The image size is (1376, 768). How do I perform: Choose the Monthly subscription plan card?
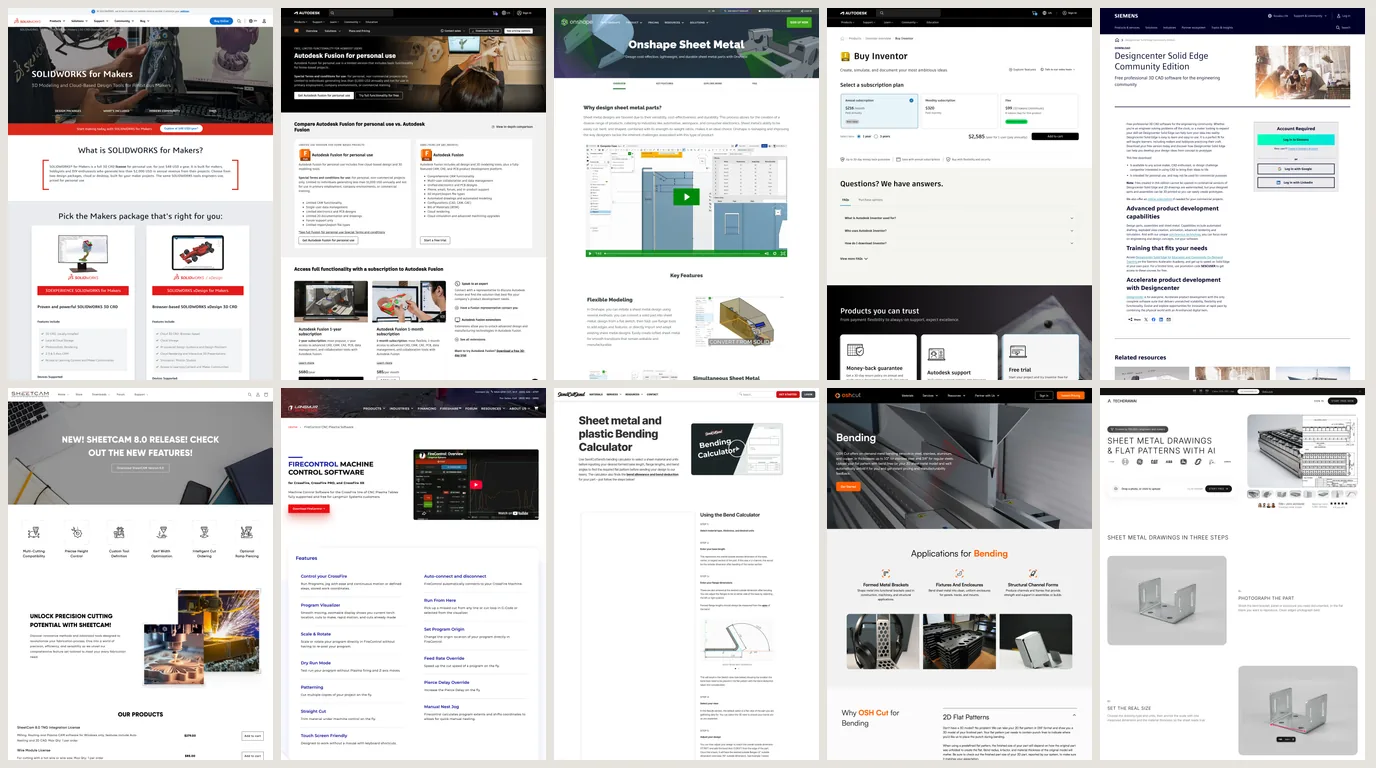959,111
